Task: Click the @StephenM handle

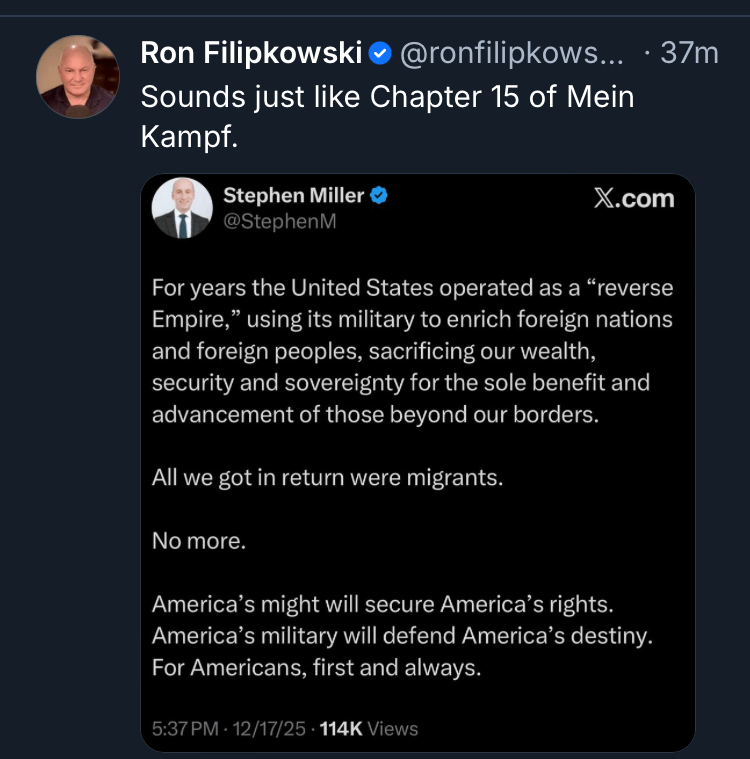Action: click(x=280, y=222)
